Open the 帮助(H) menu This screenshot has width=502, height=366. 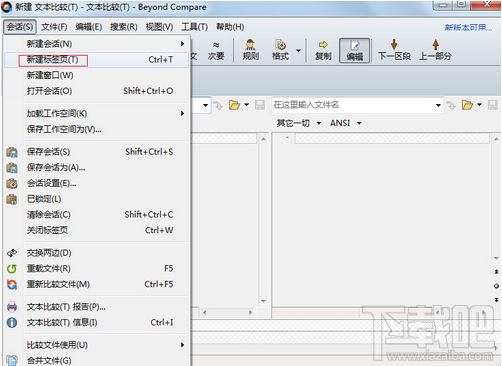(x=230, y=27)
